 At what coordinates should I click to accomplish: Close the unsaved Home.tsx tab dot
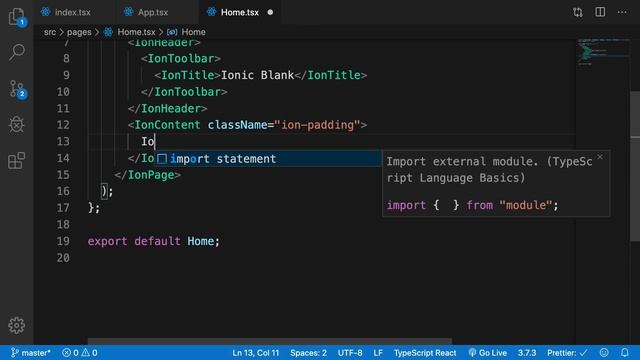coord(270,12)
